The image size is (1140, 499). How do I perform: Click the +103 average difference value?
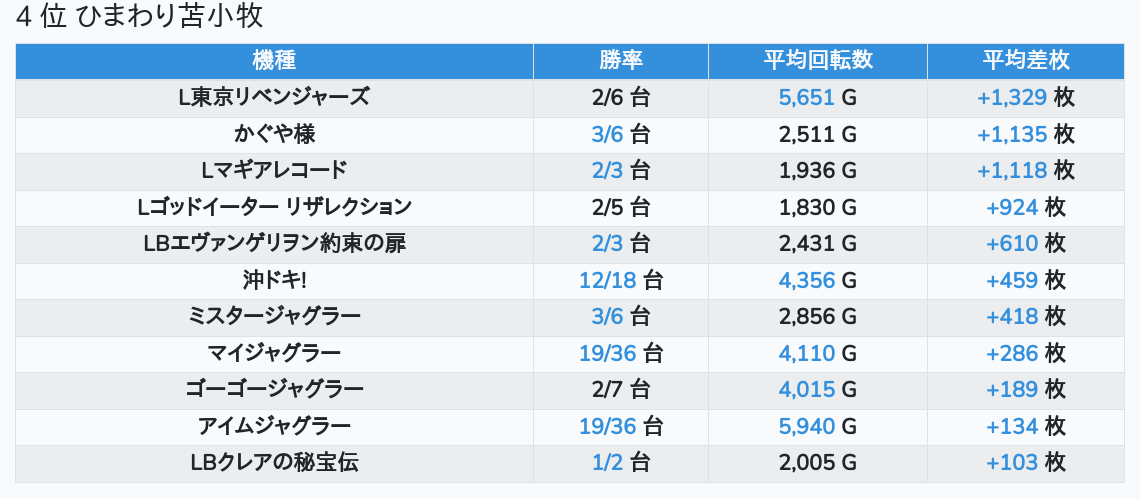click(1012, 463)
